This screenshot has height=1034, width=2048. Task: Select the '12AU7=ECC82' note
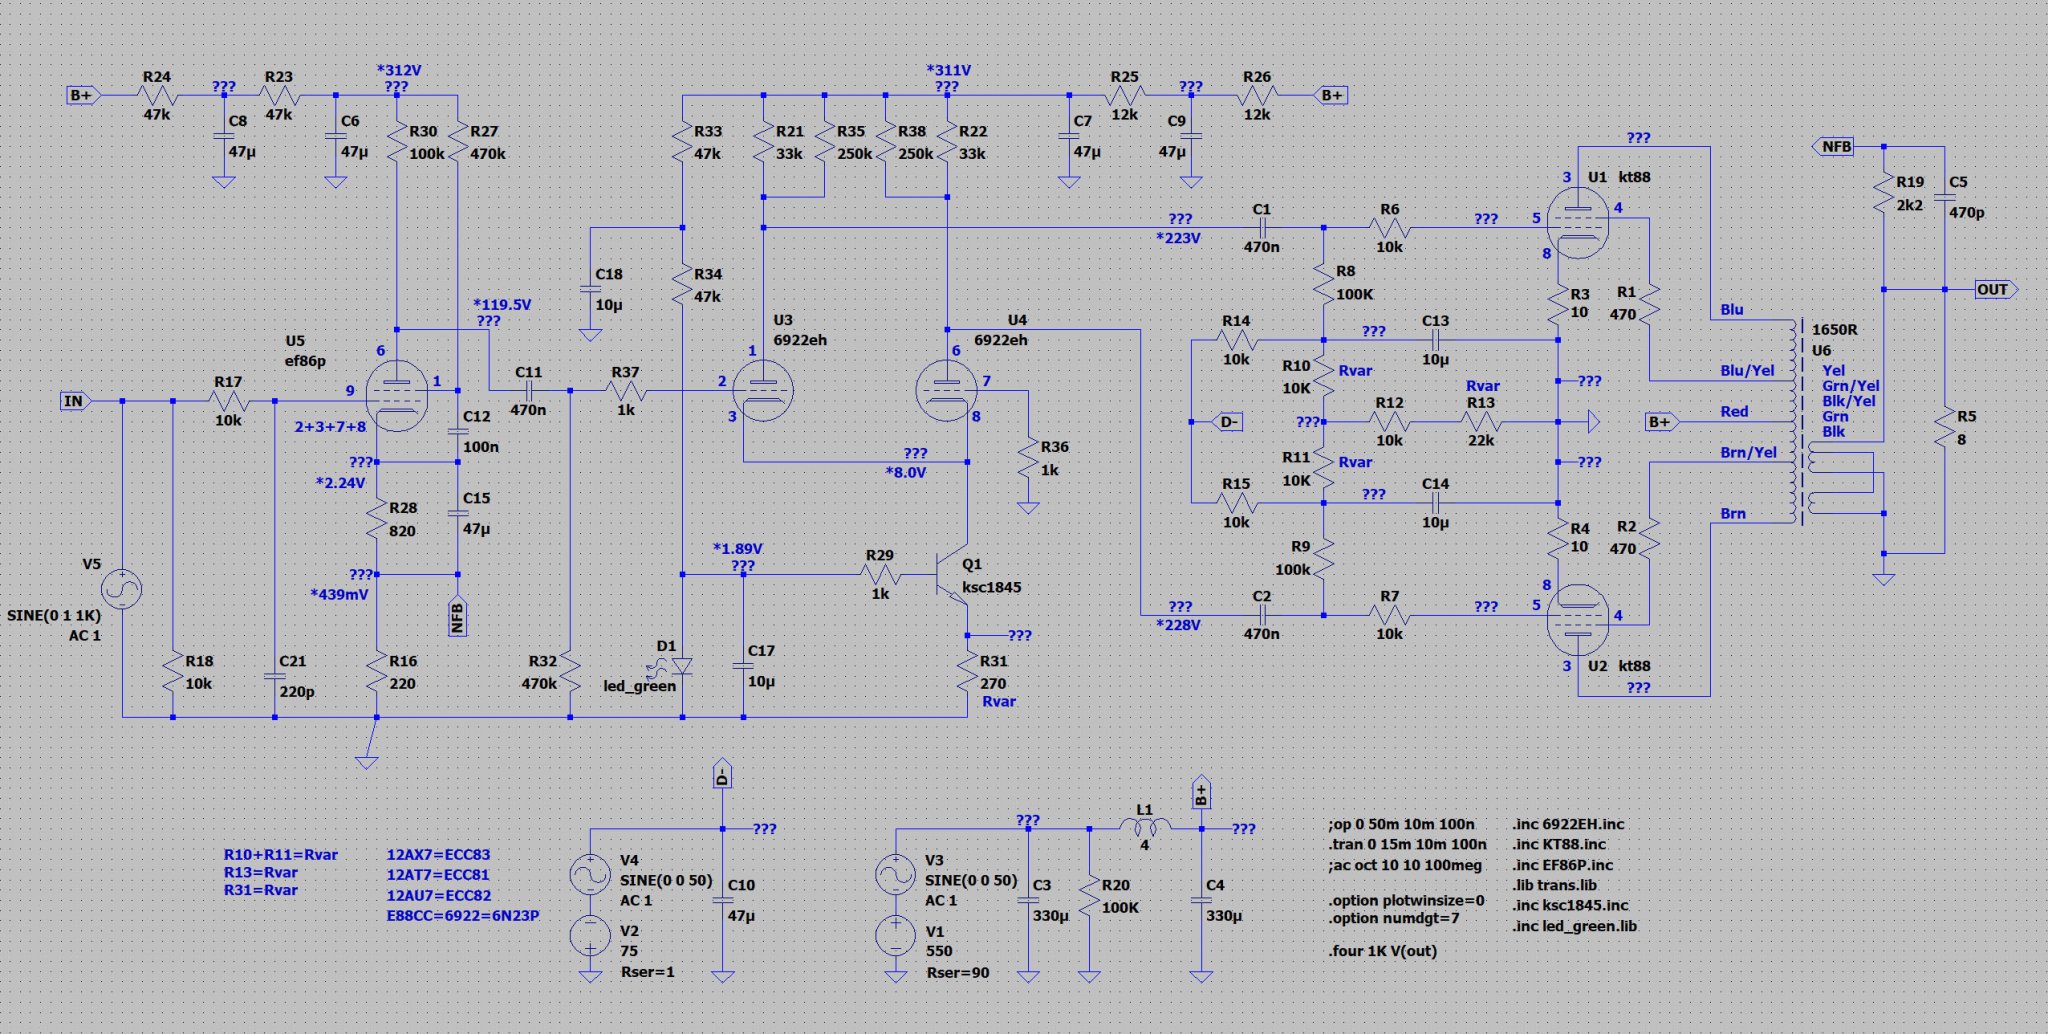tap(438, 895)
